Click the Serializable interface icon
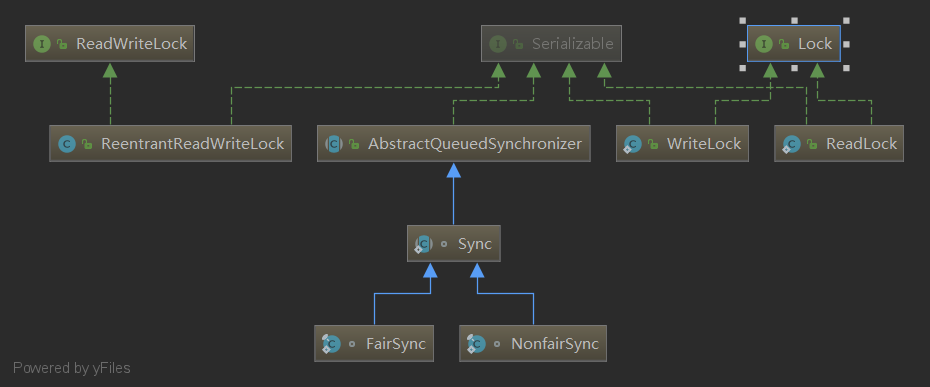 (498, 44)
